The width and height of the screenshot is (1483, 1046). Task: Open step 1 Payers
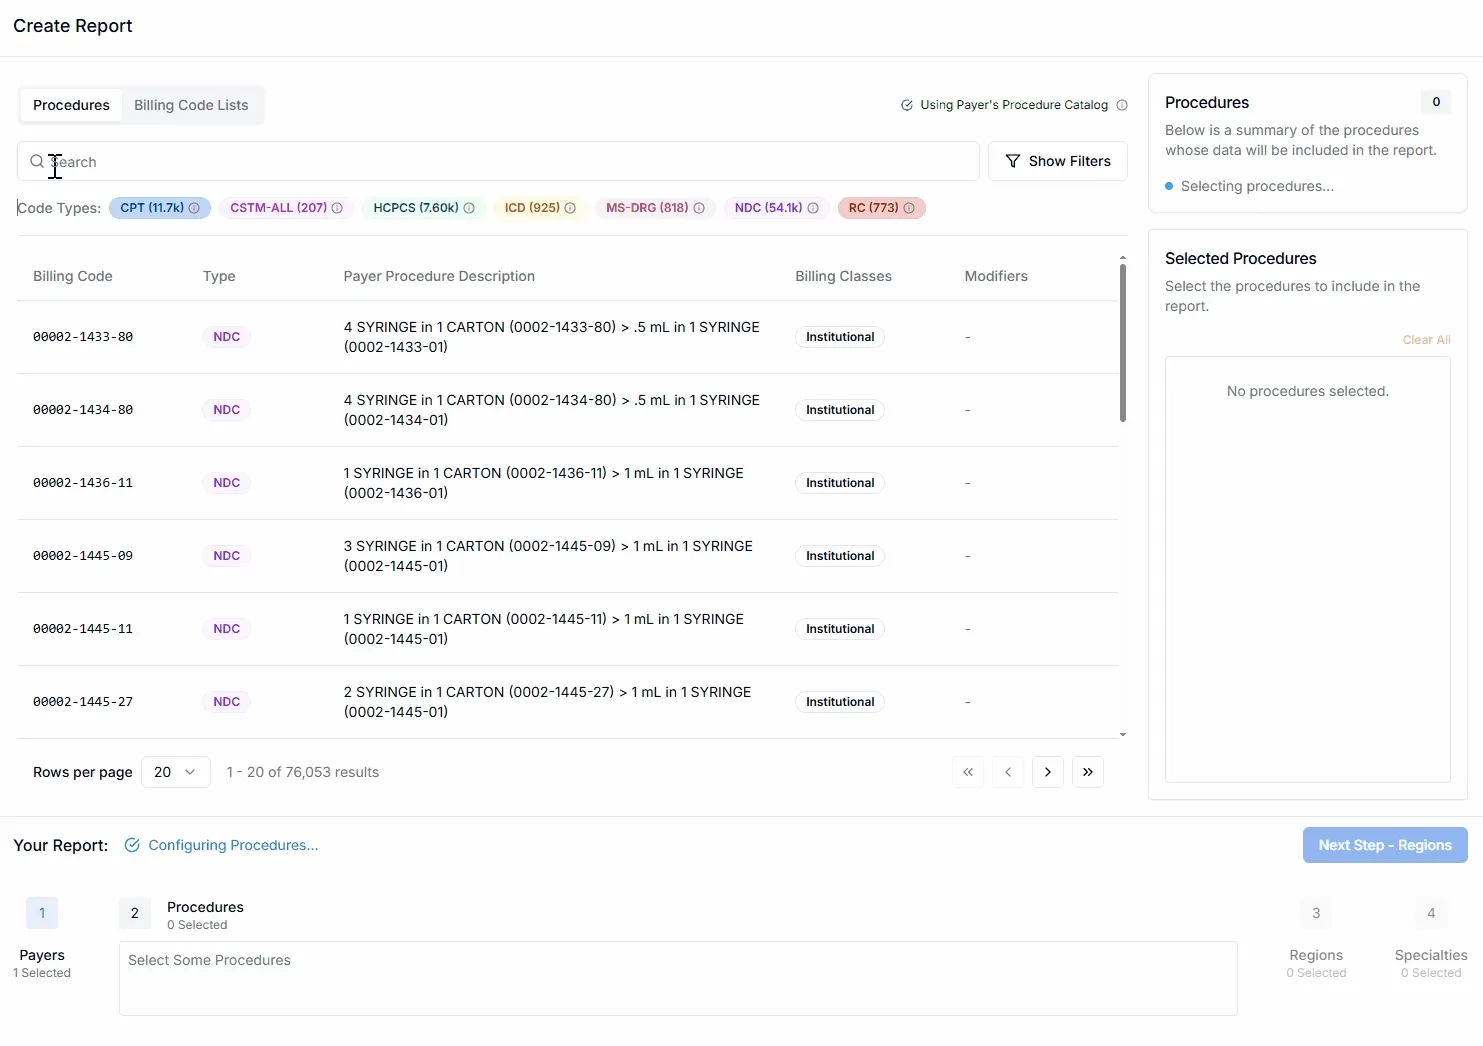click(x=42, y=913)
